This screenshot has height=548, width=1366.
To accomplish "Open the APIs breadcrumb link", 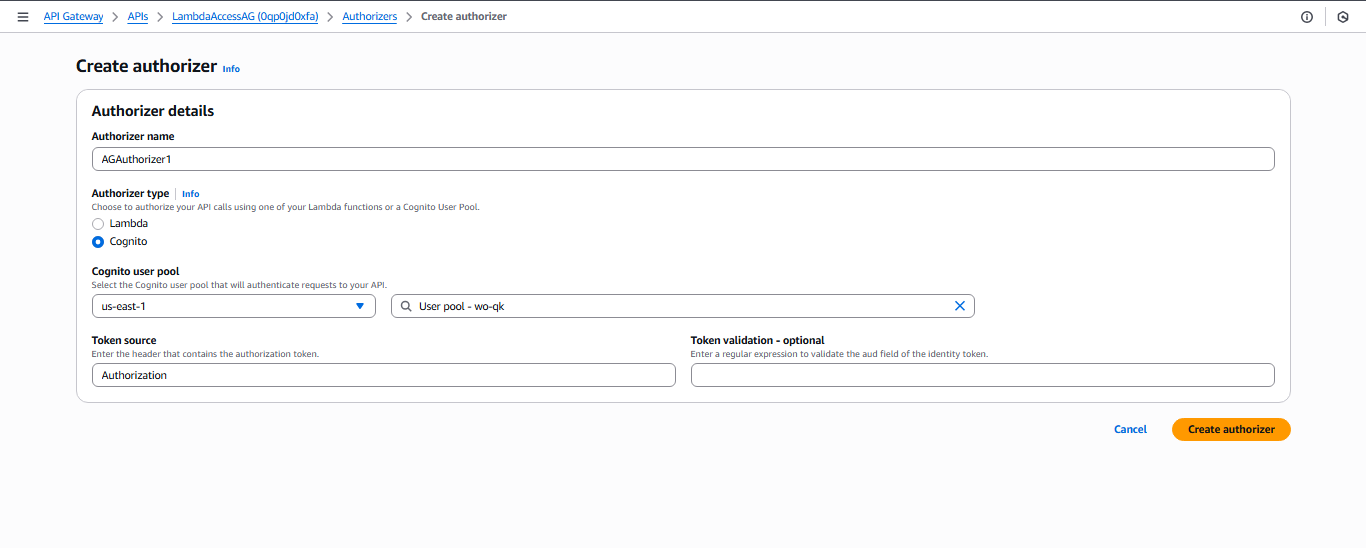I will (138, 17).
